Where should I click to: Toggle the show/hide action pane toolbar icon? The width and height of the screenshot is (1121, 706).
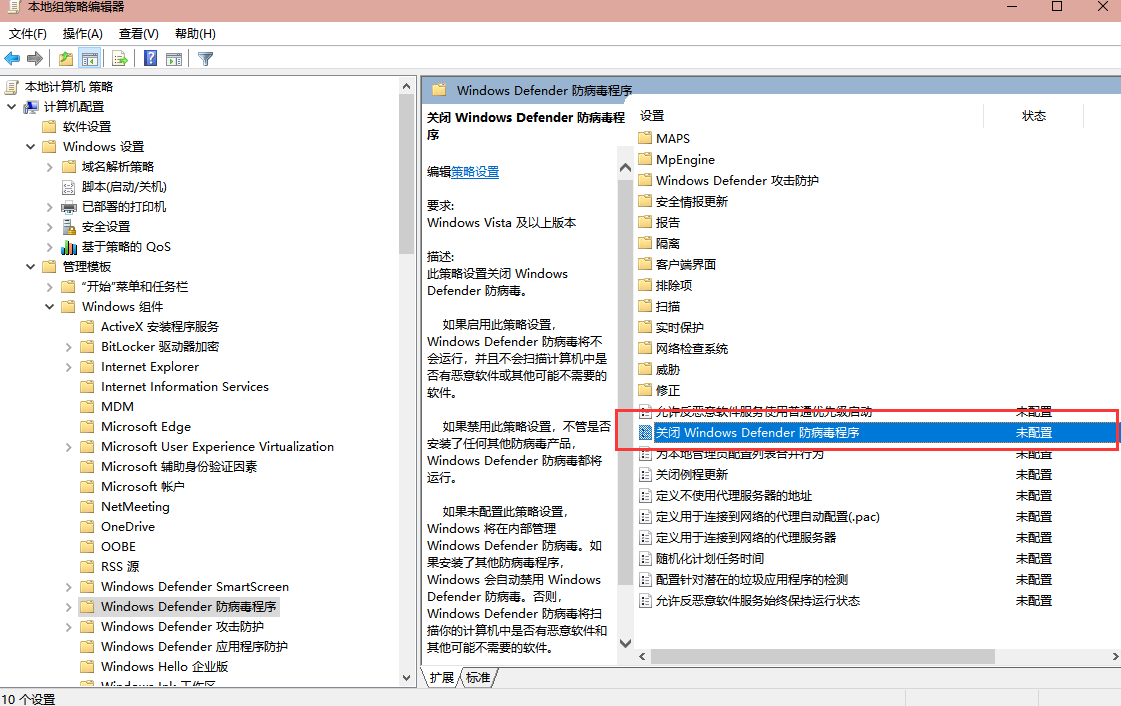click(x=174, y=59)
